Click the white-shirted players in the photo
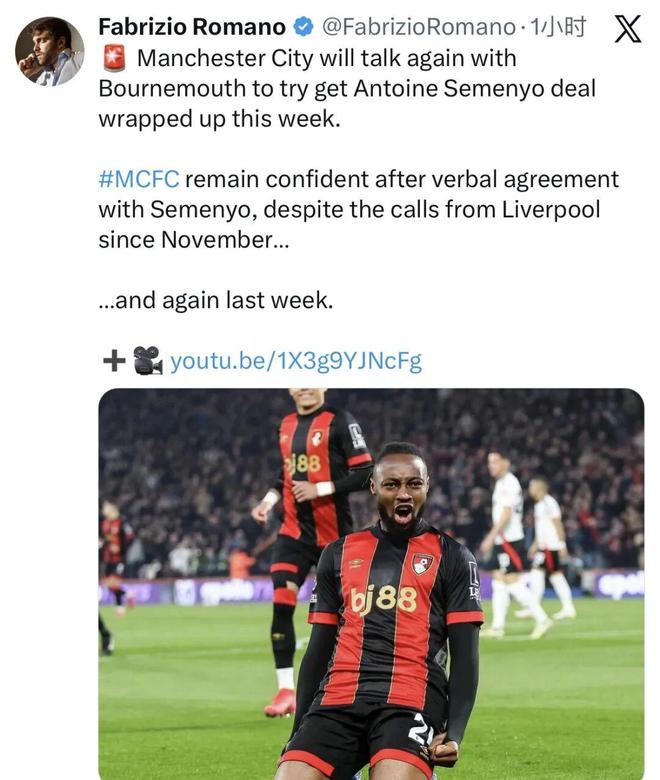The width and height of the screenshot is (660, 780). (520, 540)
